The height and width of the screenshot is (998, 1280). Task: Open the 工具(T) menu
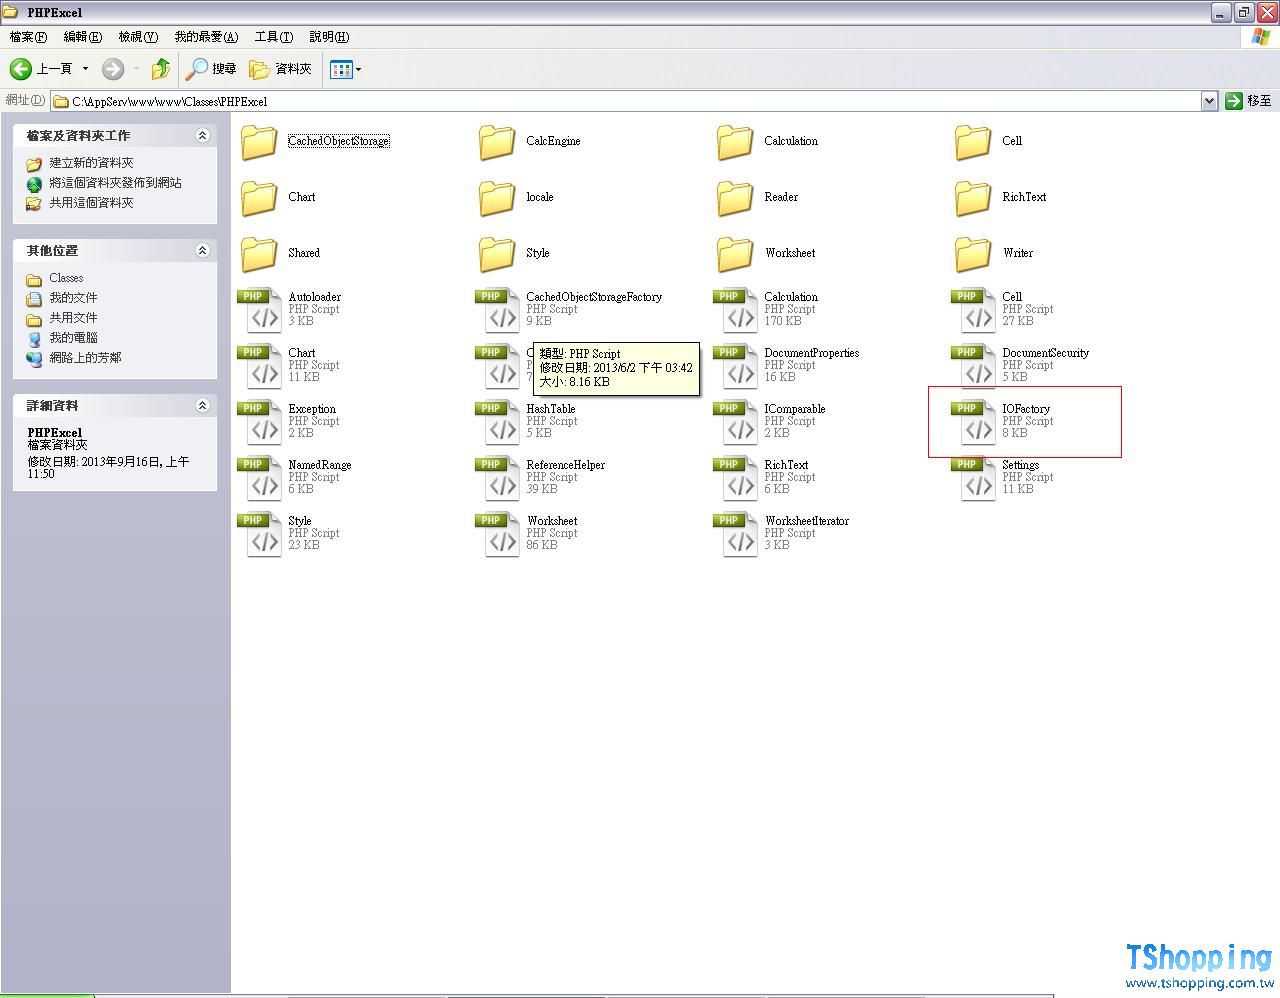pos(273,37)
